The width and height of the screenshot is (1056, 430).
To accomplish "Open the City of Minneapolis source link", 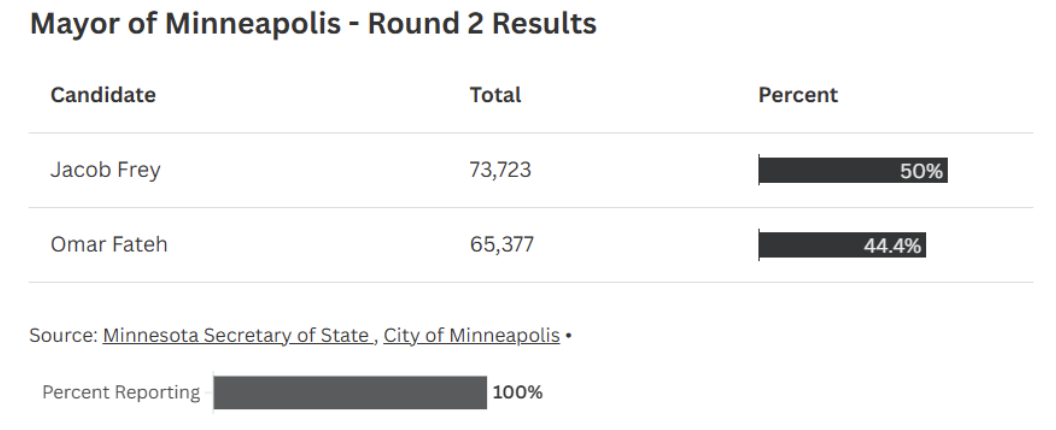I will pyautogui.click(x=471, y=335).
